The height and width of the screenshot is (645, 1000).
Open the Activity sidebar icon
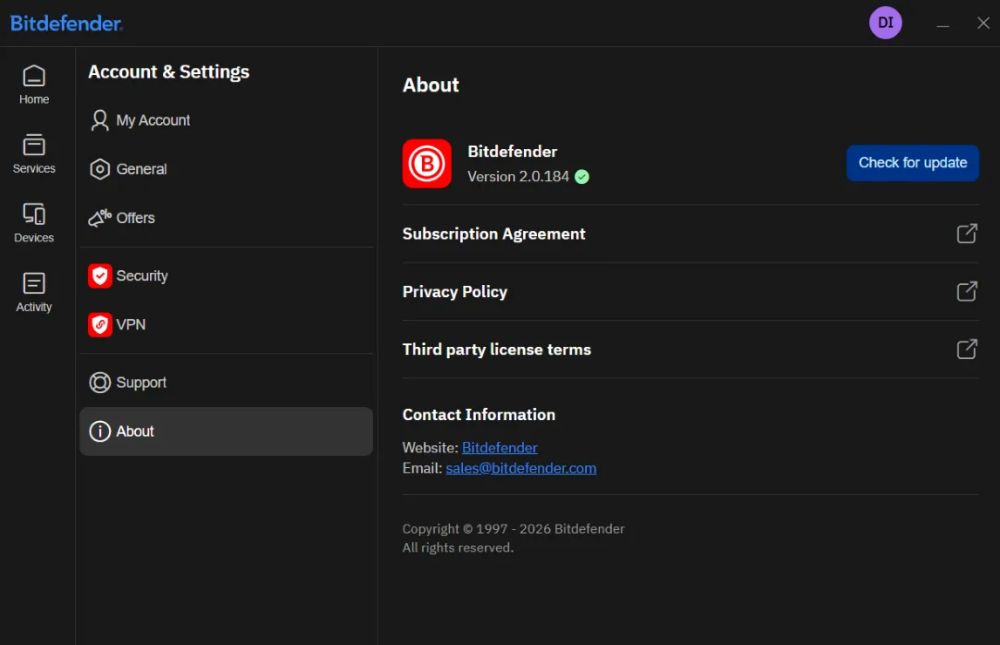34,292
